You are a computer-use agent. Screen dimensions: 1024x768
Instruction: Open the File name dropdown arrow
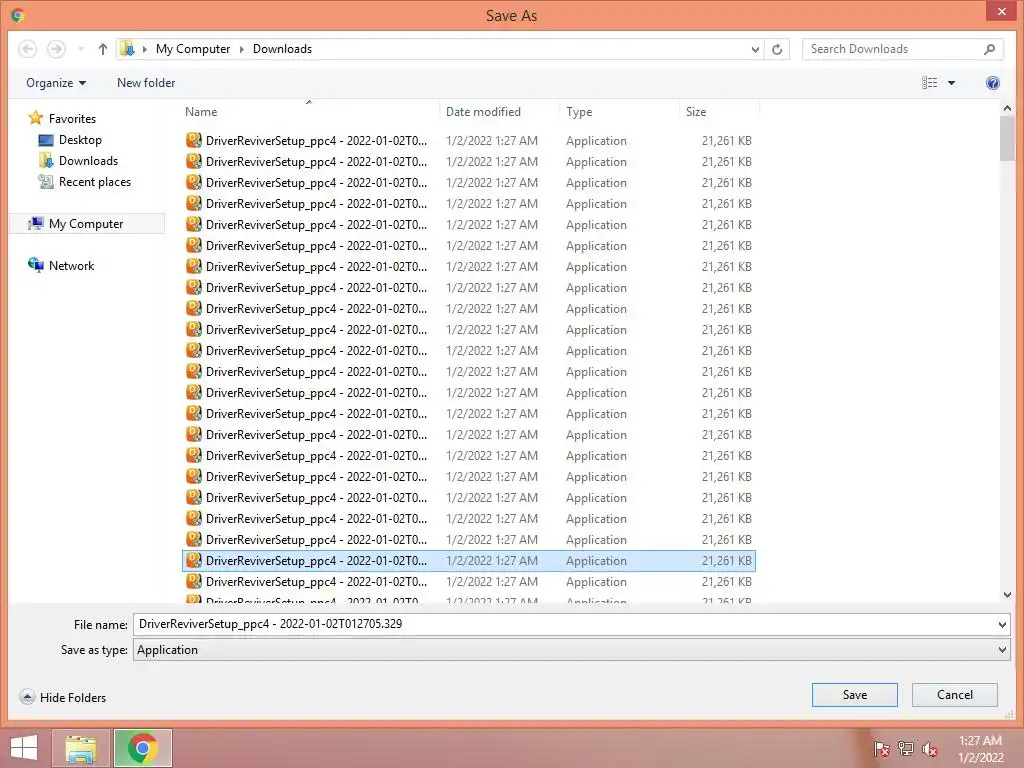[x=1002, y=625]
